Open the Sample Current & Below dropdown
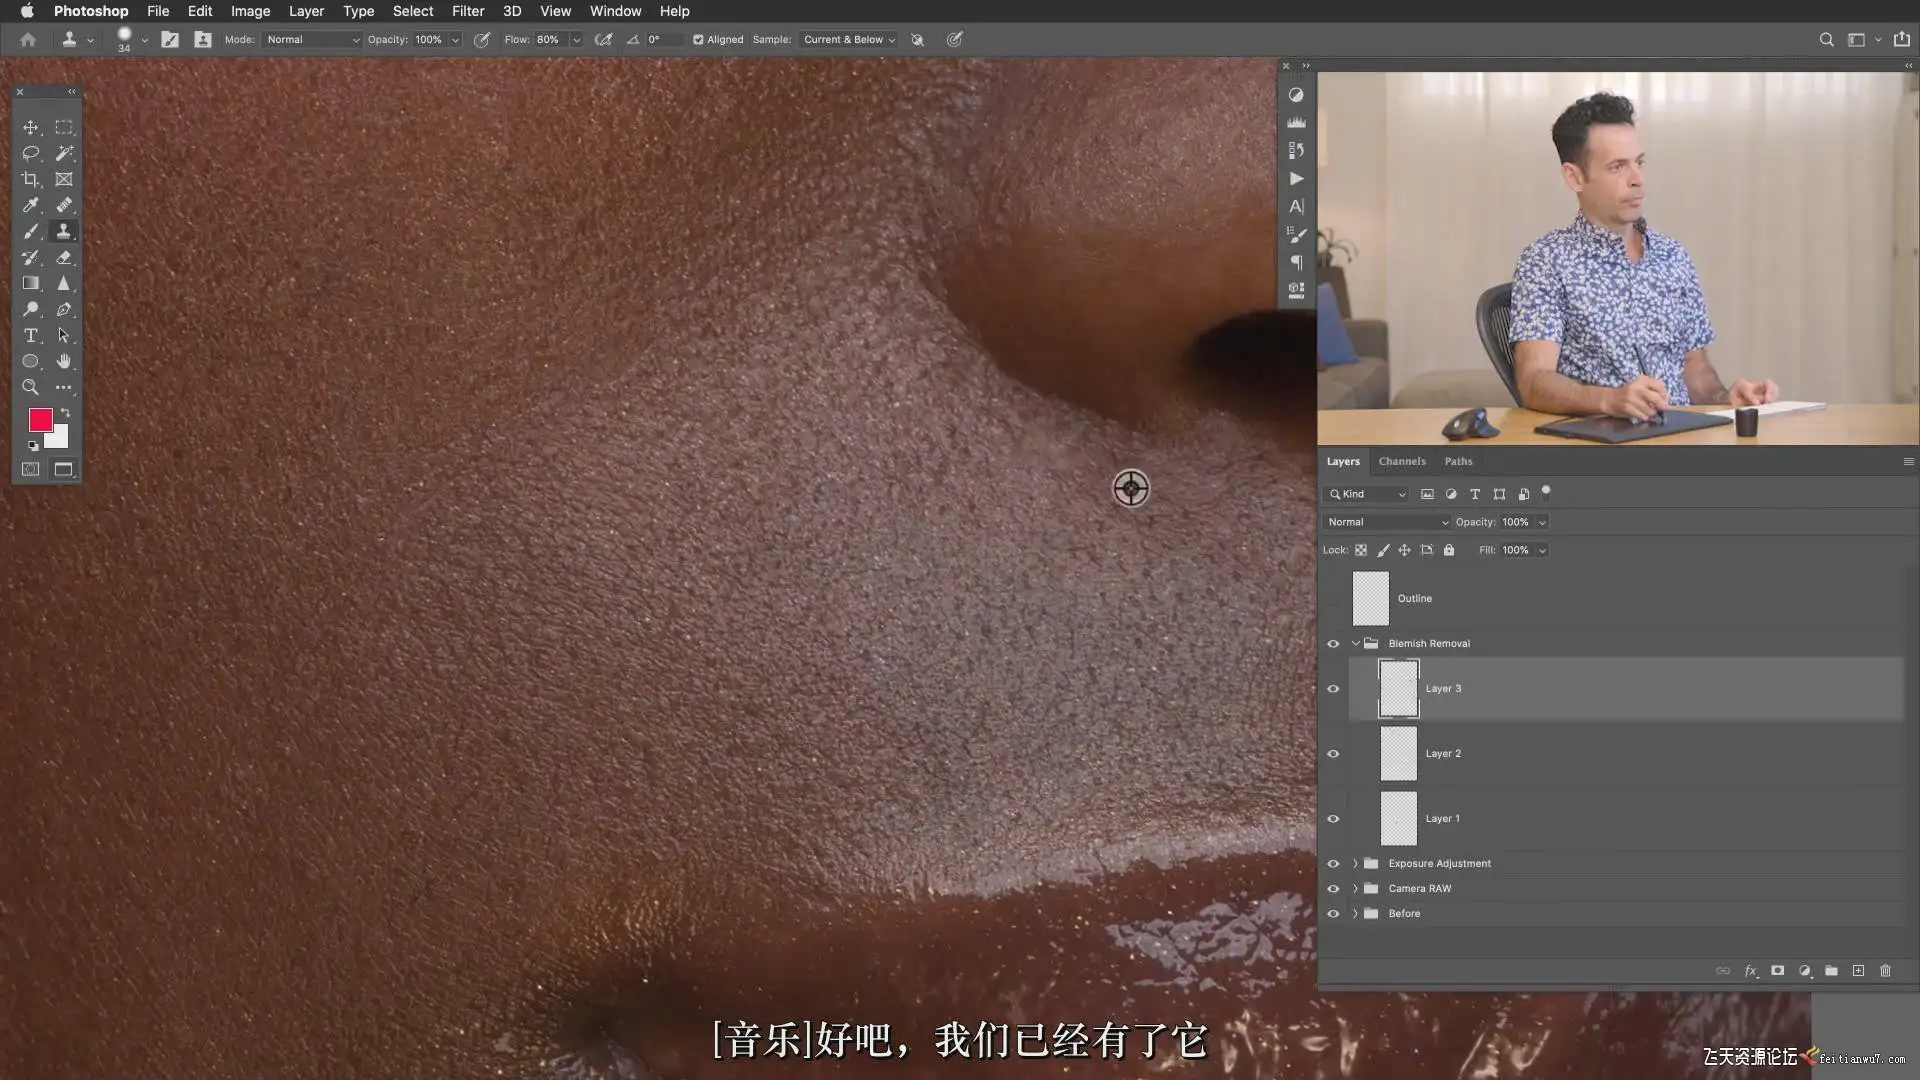This screenshot has height=1080, width=1920. [848, 40]
